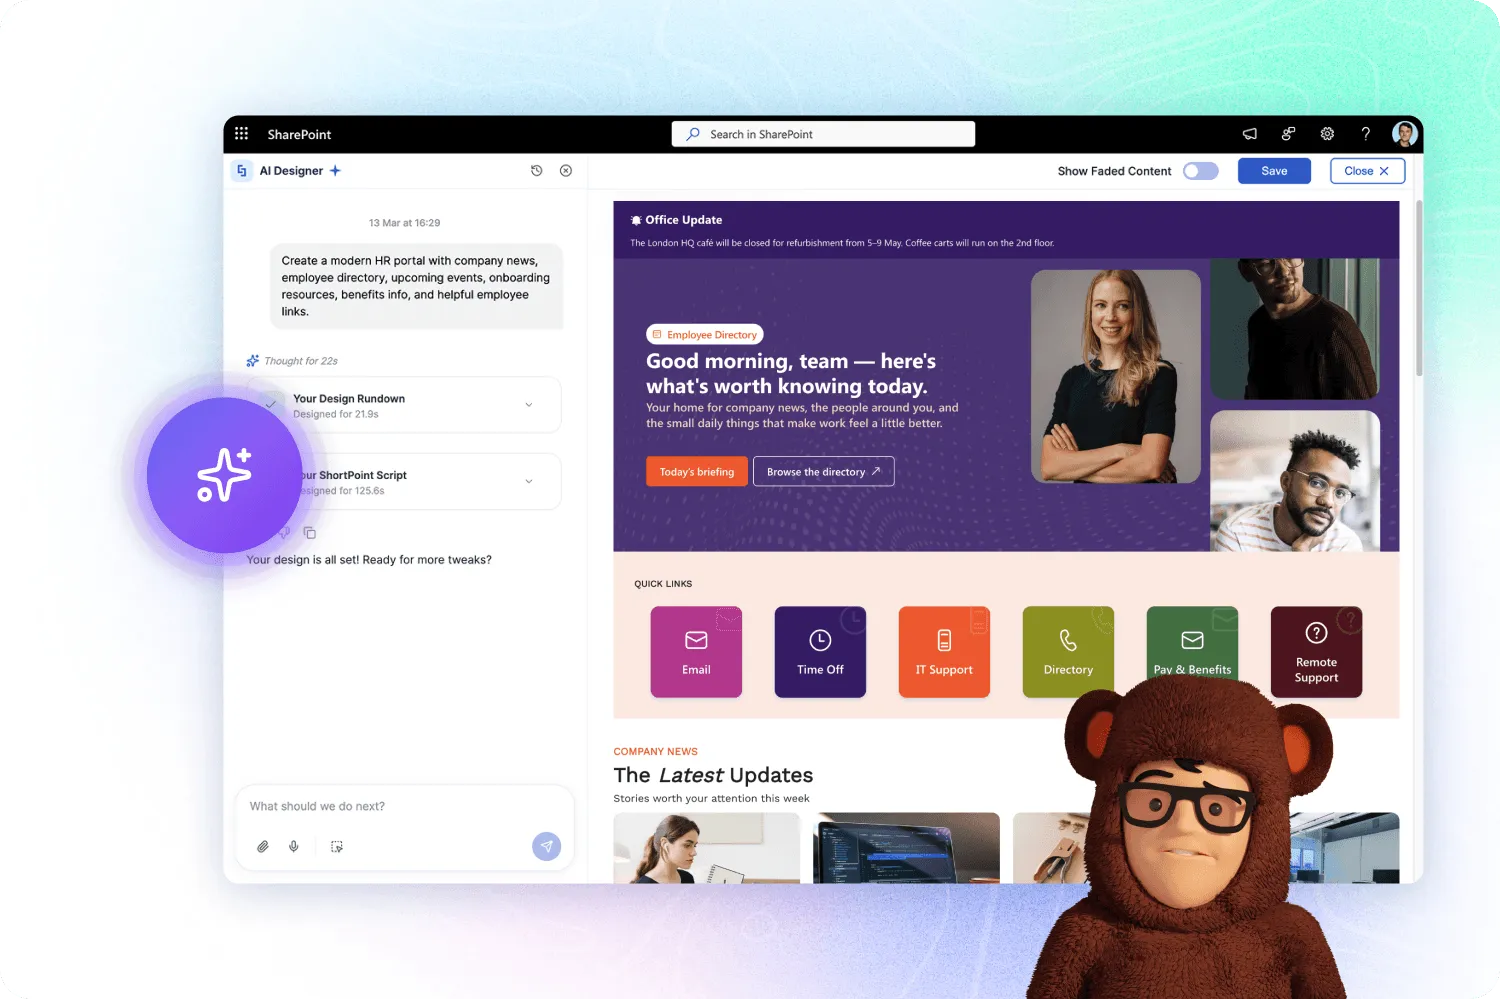Image resolution: width=1500 pixels, height=999 pixels.
Task: Click the '13 Mar at 16:29' timestamp
Action: [x=404, y=223]
